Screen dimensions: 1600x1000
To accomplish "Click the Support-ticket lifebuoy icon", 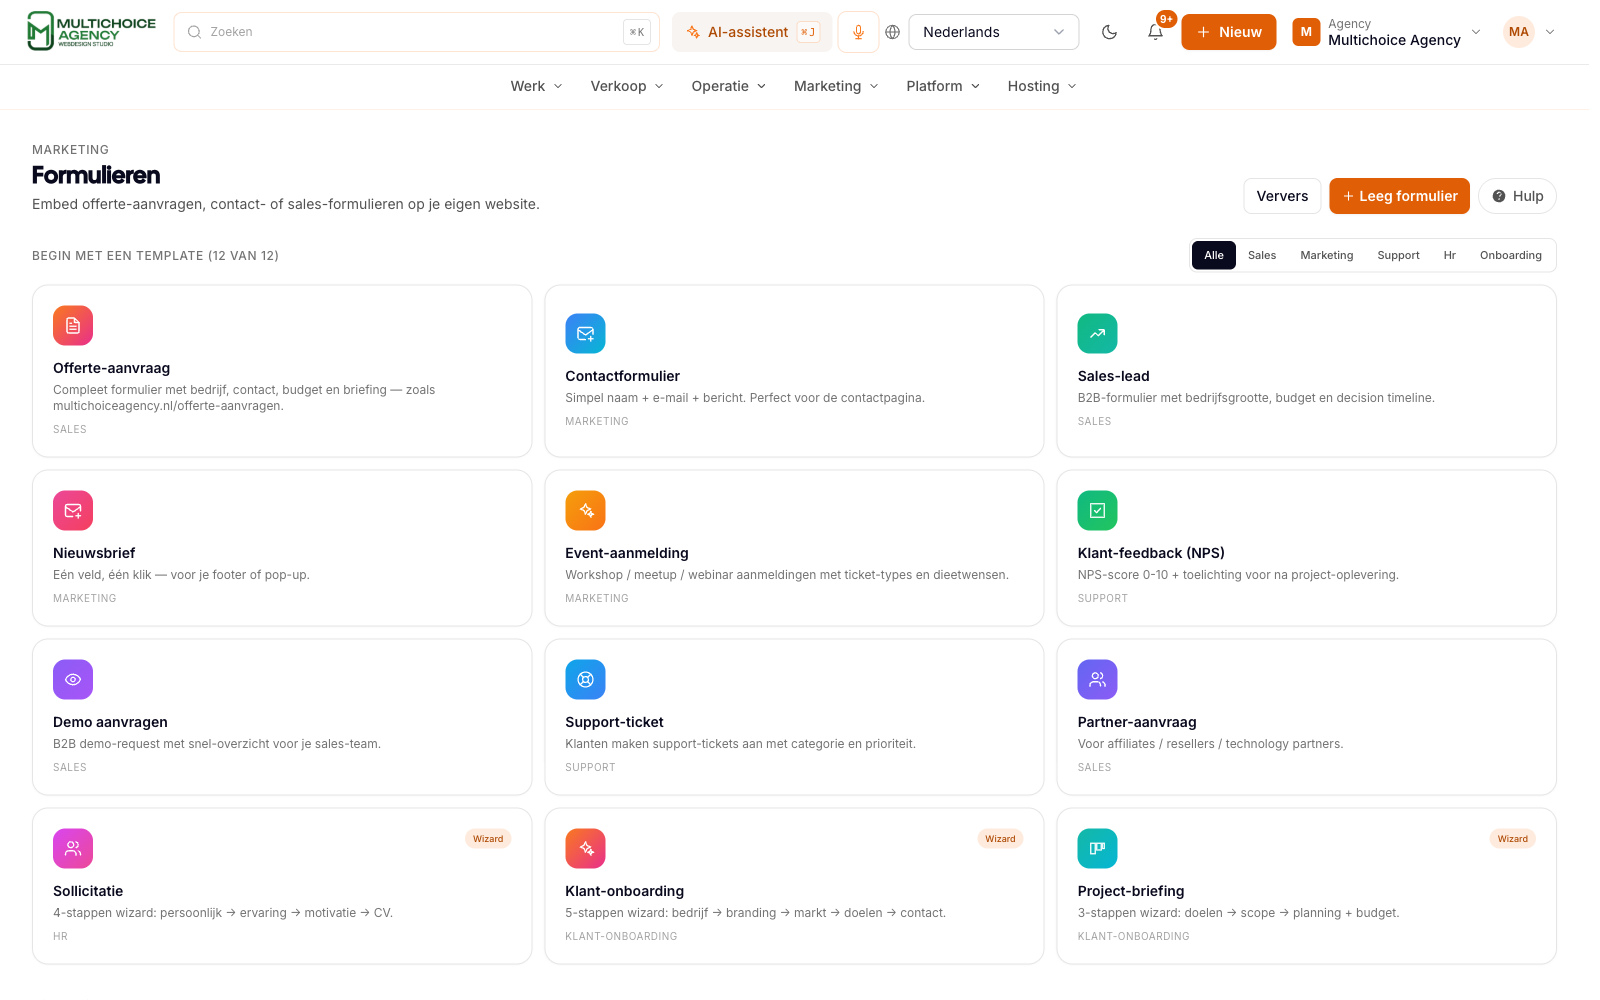I will 585,680.
